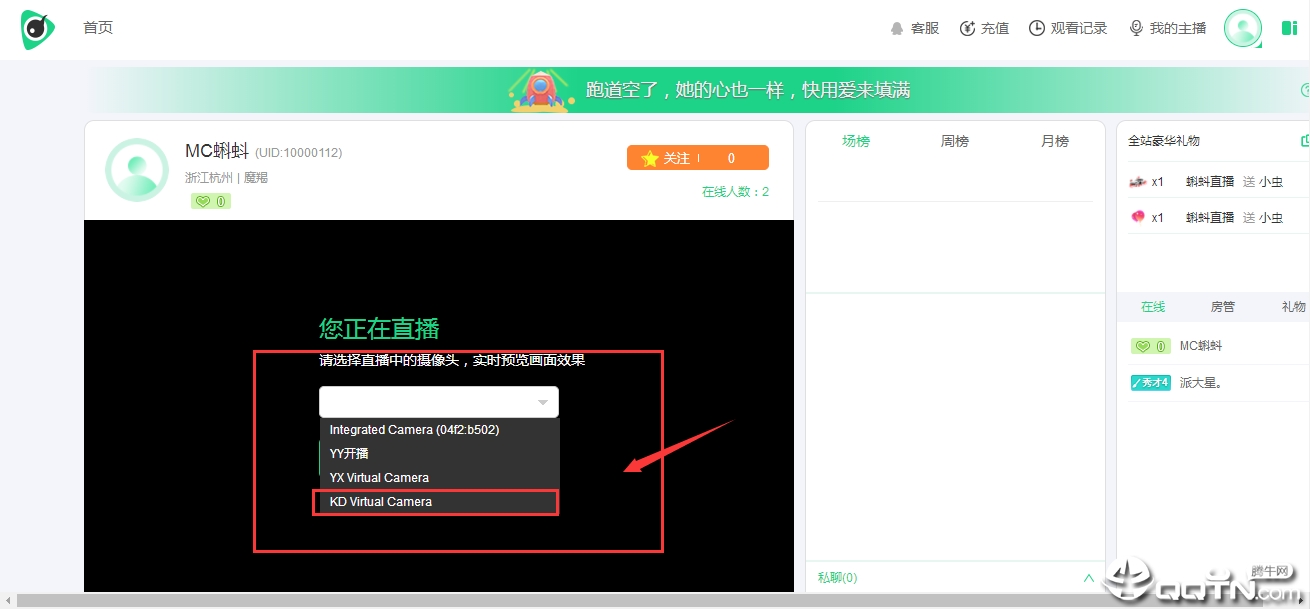Click MC蝌蚪 streamer name heading

tap(216, 151)
